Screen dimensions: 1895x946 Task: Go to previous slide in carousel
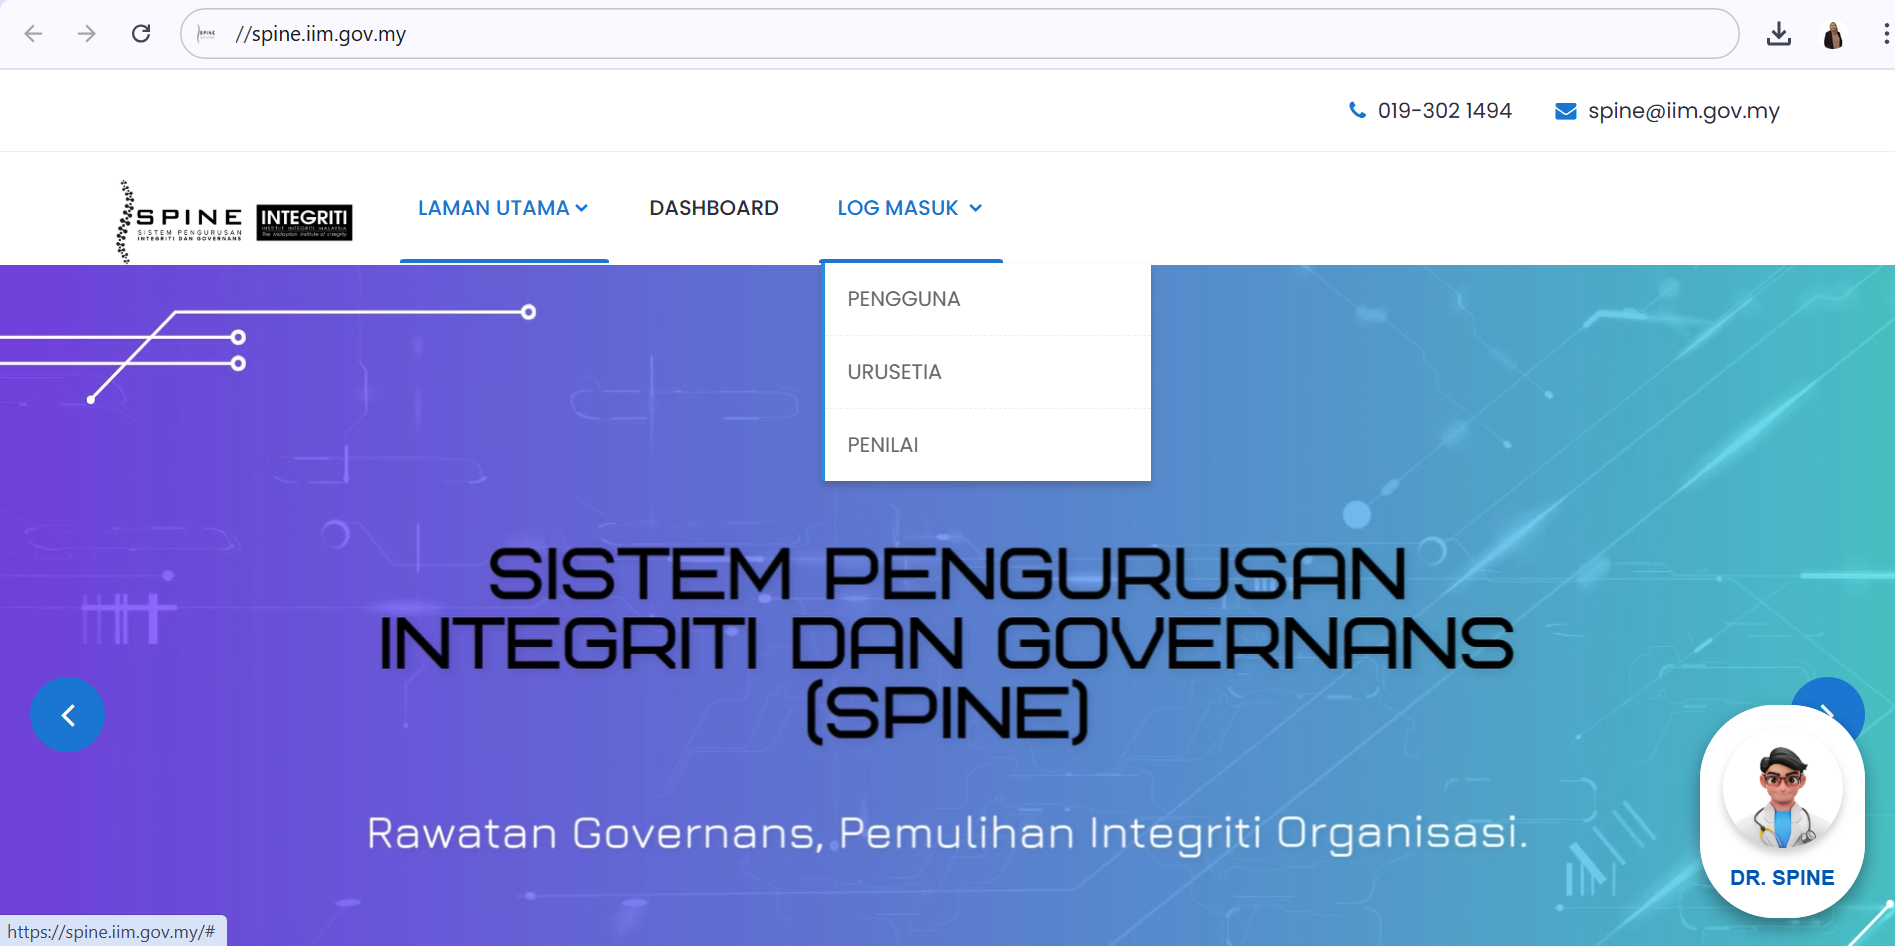[67, 715]
